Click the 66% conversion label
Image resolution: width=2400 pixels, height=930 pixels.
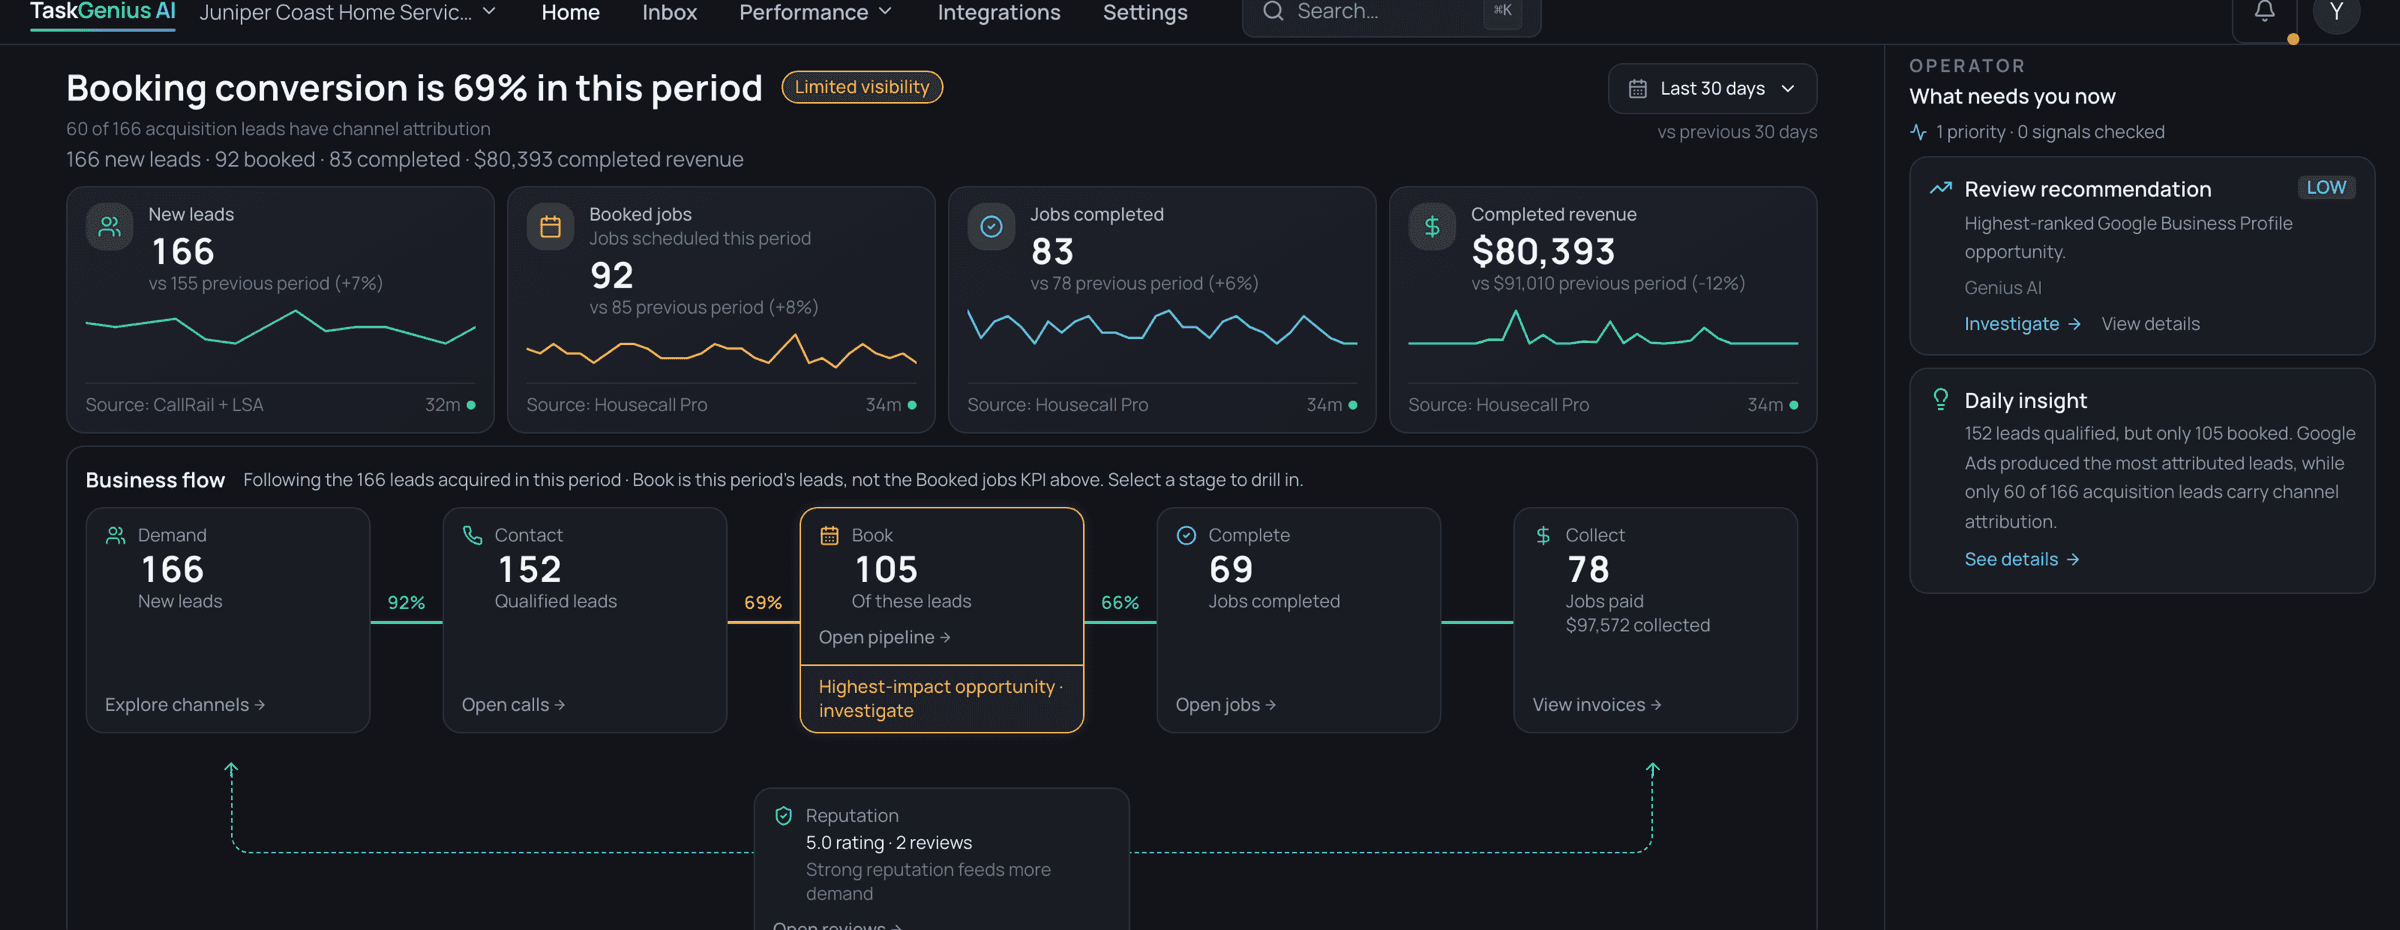[x=1120, y=602]
